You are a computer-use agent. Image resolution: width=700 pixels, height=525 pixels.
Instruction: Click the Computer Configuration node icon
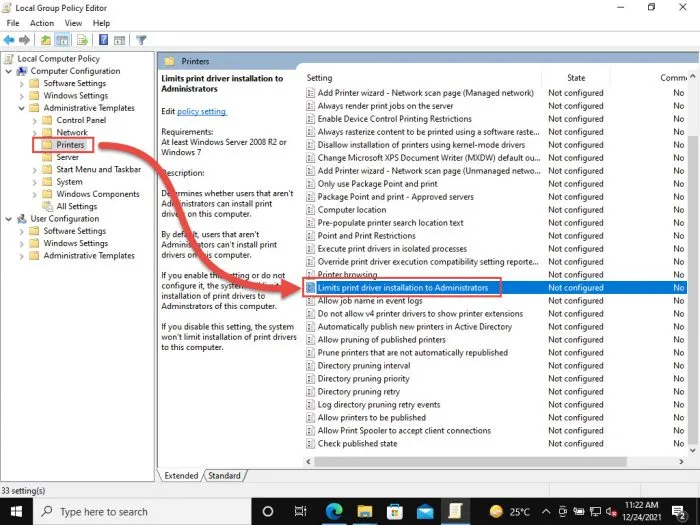point(21,71)
